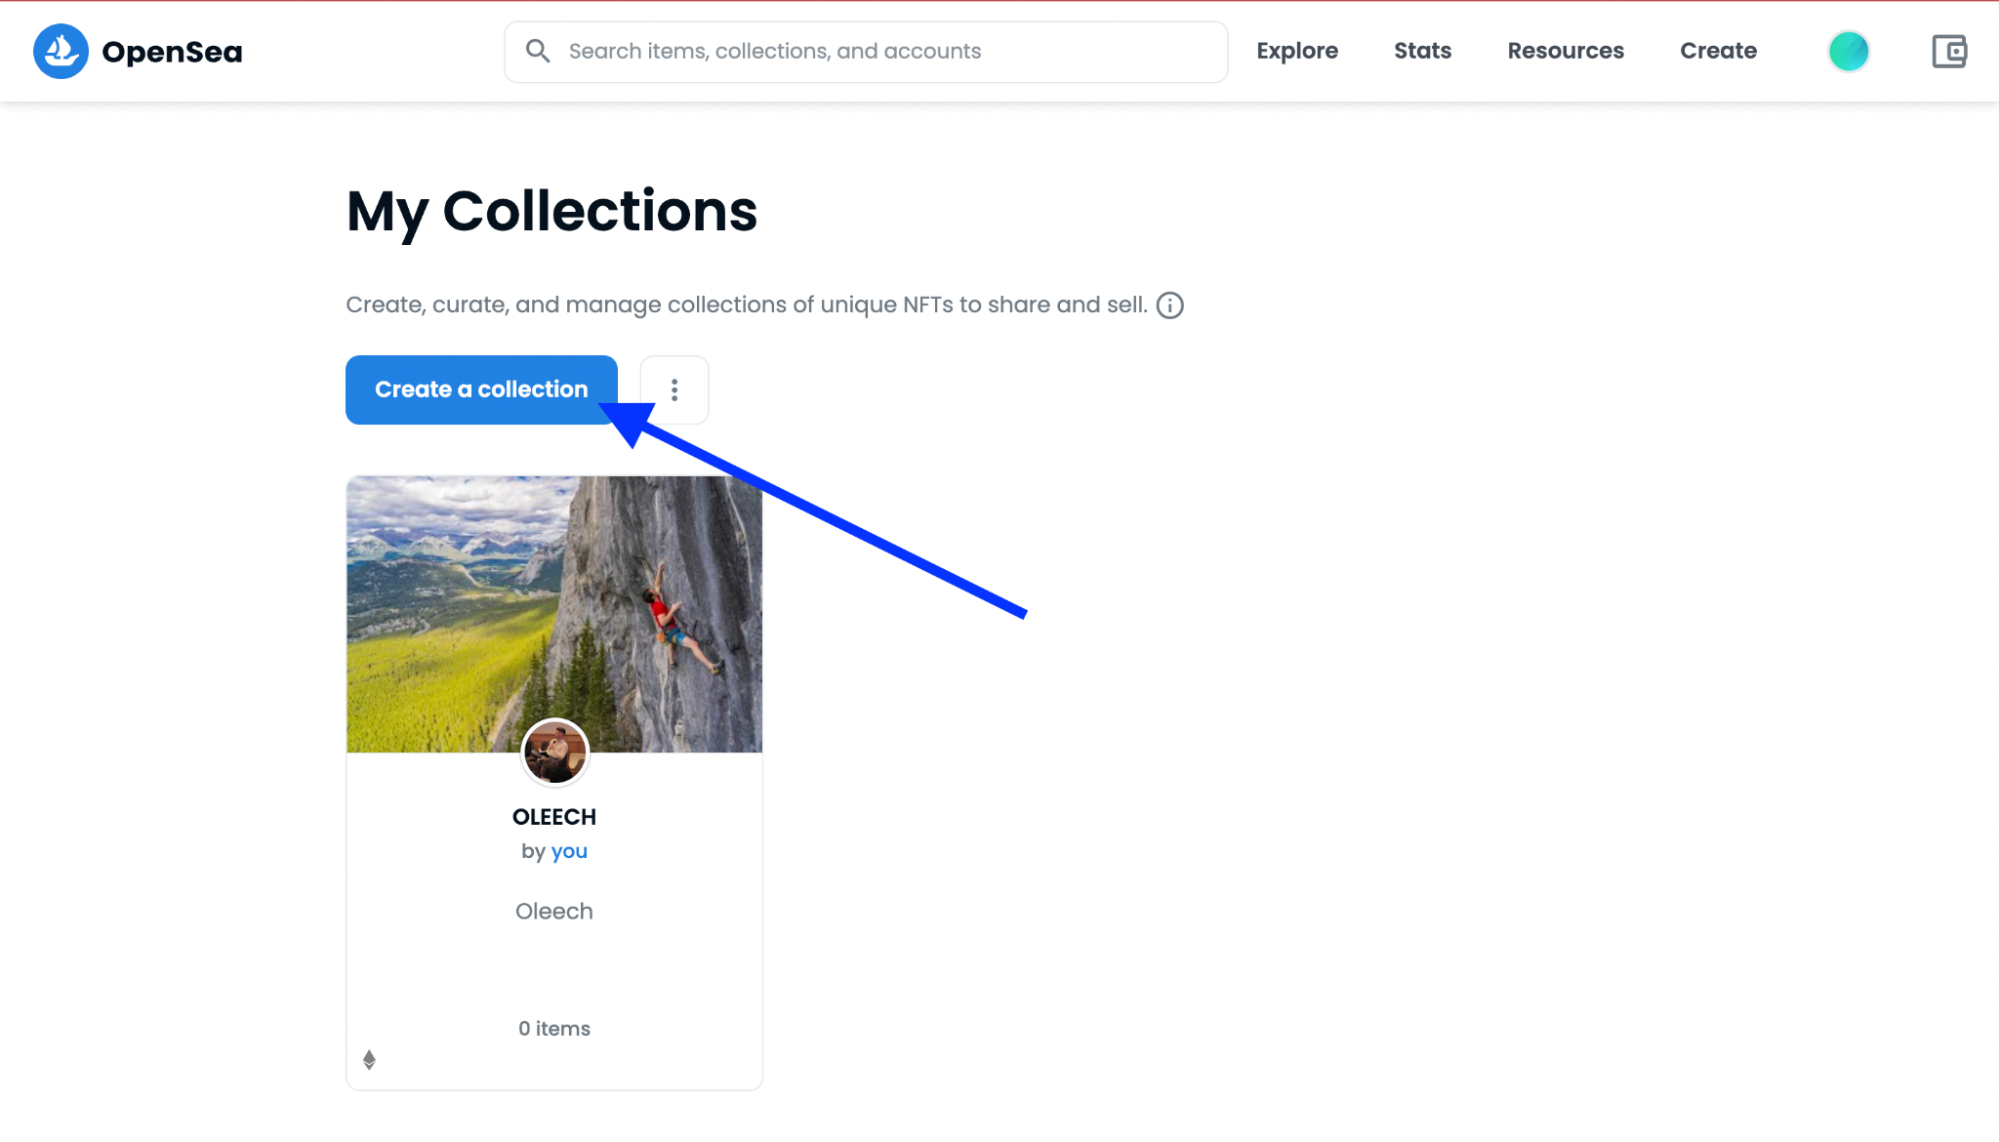1999x1142 pixels.
Task: Select the search input field
Action: coord(865,51)
